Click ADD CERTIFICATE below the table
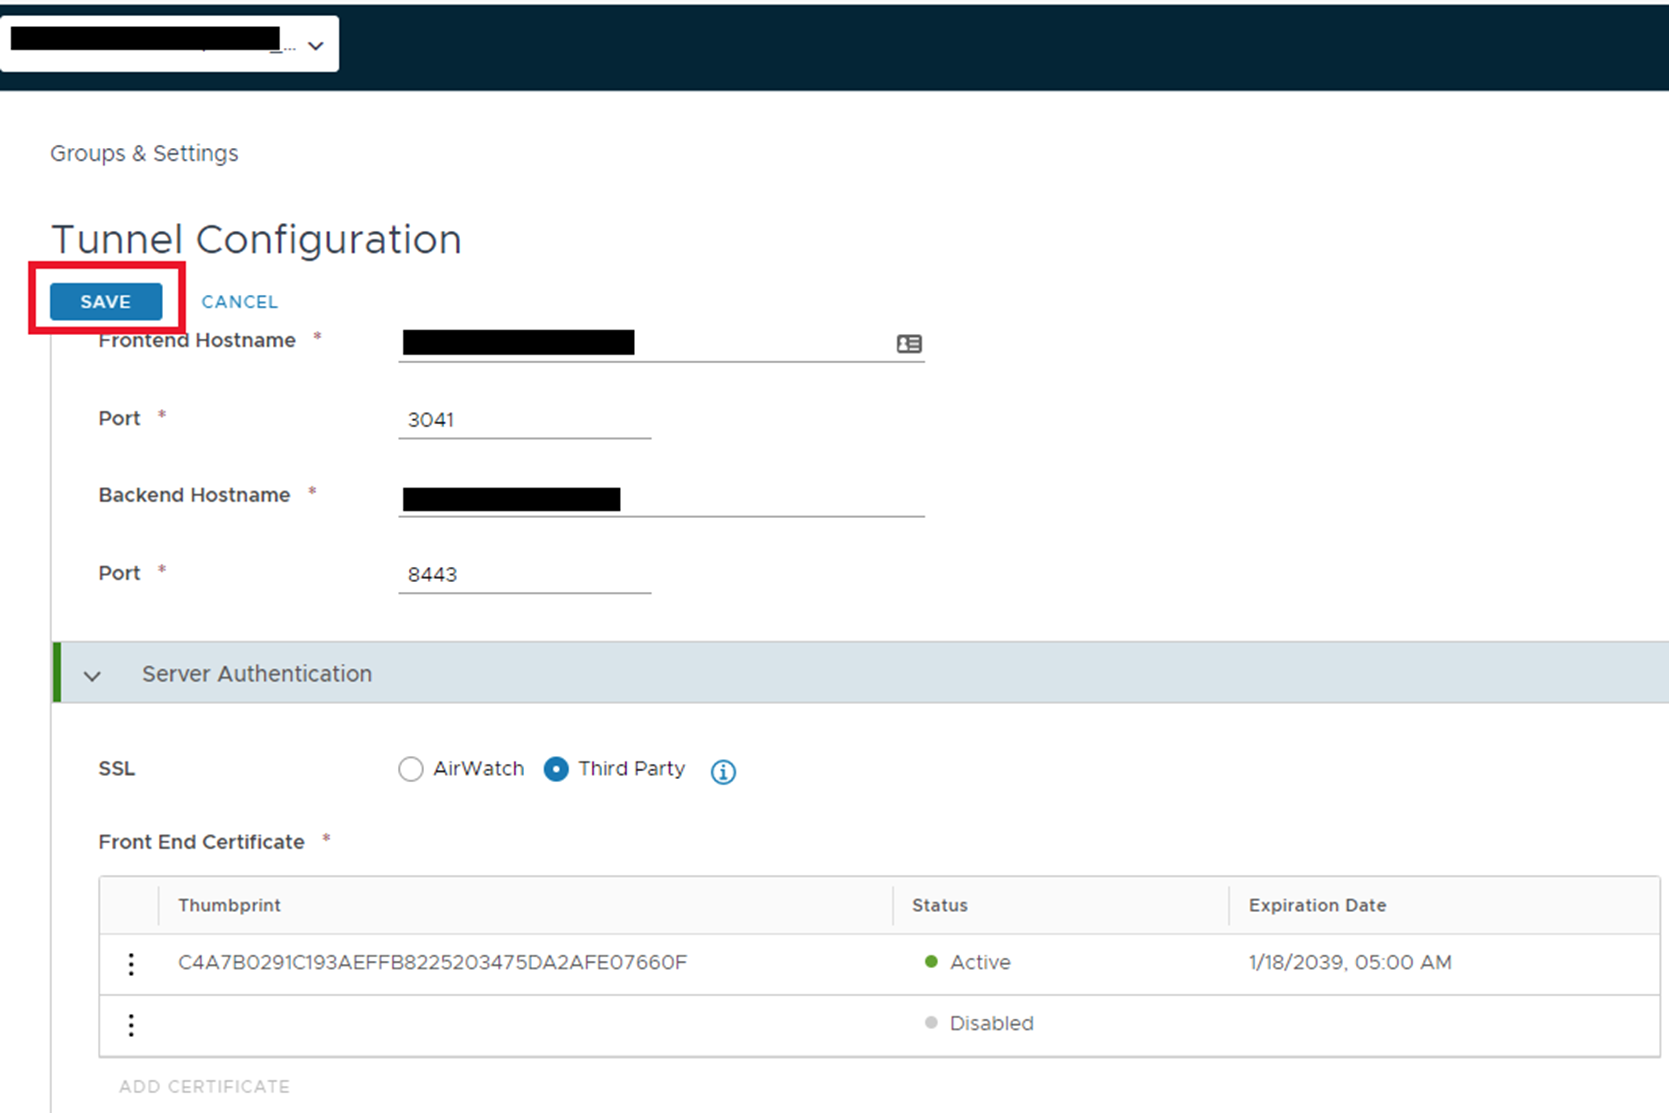 pyautogui.click(x=203, y=1086)
